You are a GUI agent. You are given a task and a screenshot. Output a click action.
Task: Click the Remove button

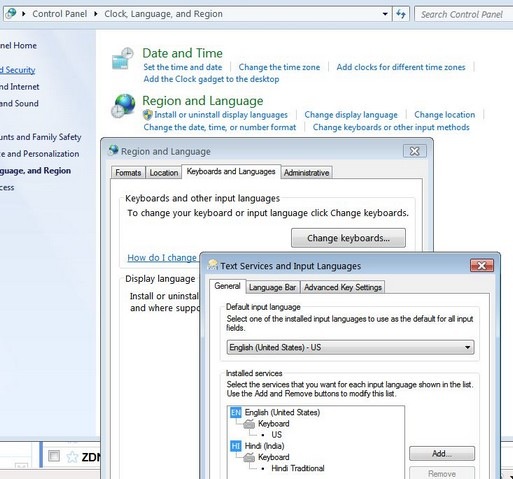click(442, 474)
